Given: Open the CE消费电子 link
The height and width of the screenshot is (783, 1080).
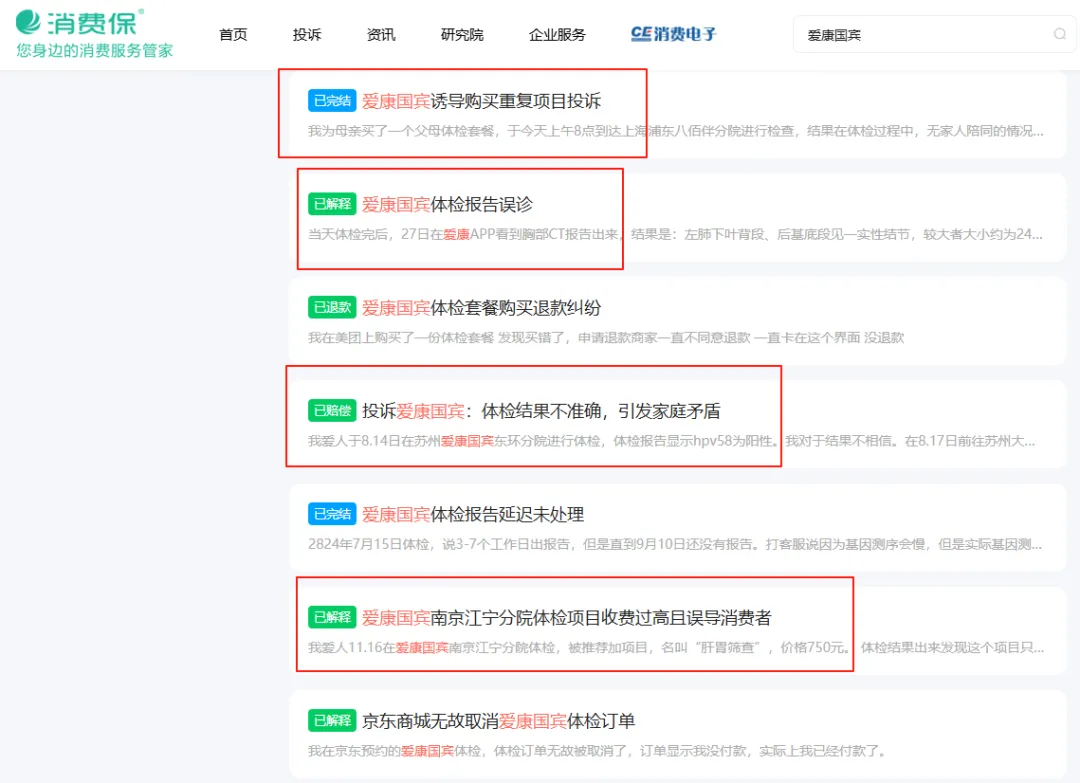Looking at the screenshot, I should 674,34.
